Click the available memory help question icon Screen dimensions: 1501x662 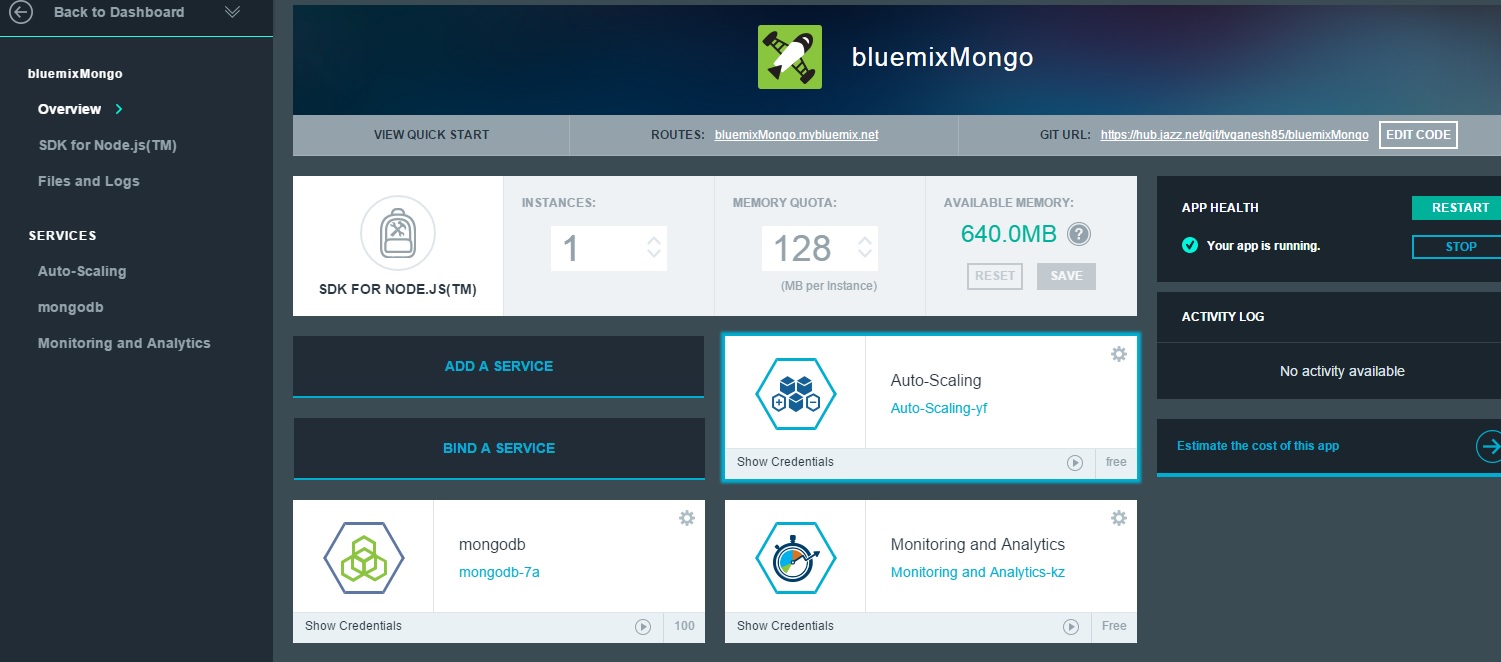point(1078,234)
